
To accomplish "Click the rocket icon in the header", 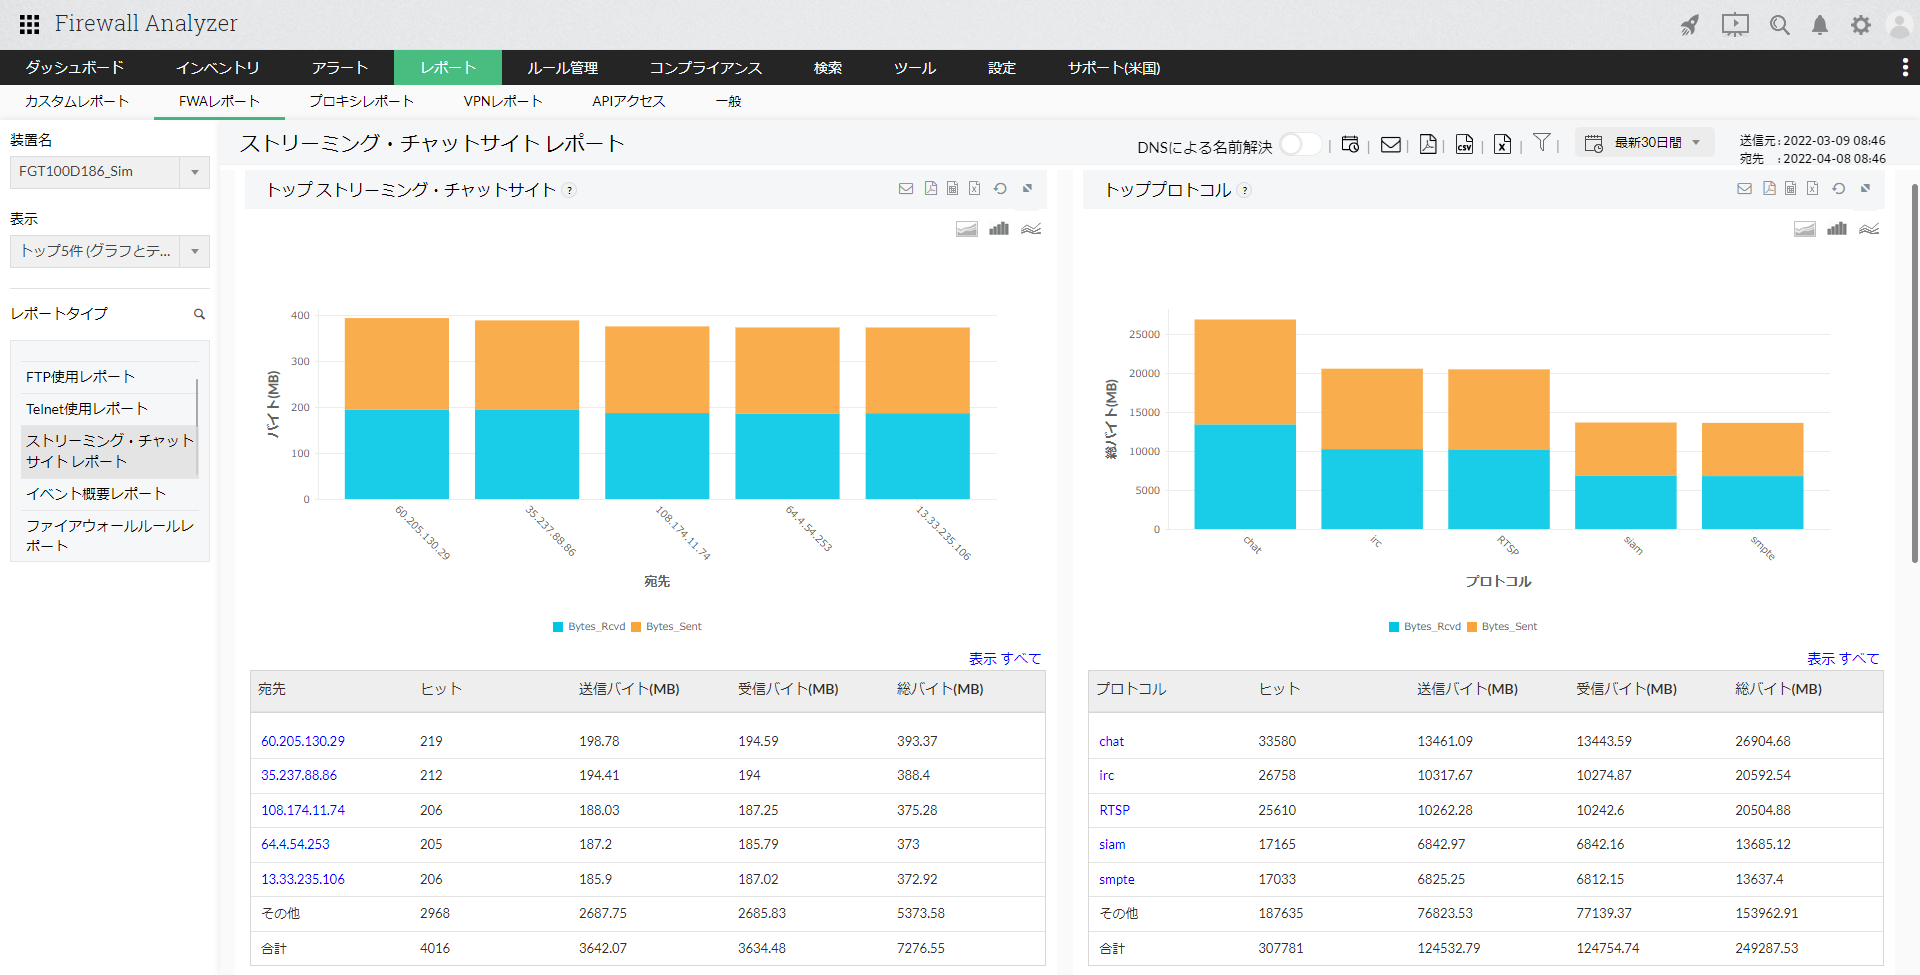I will (x=1689, y=25).
